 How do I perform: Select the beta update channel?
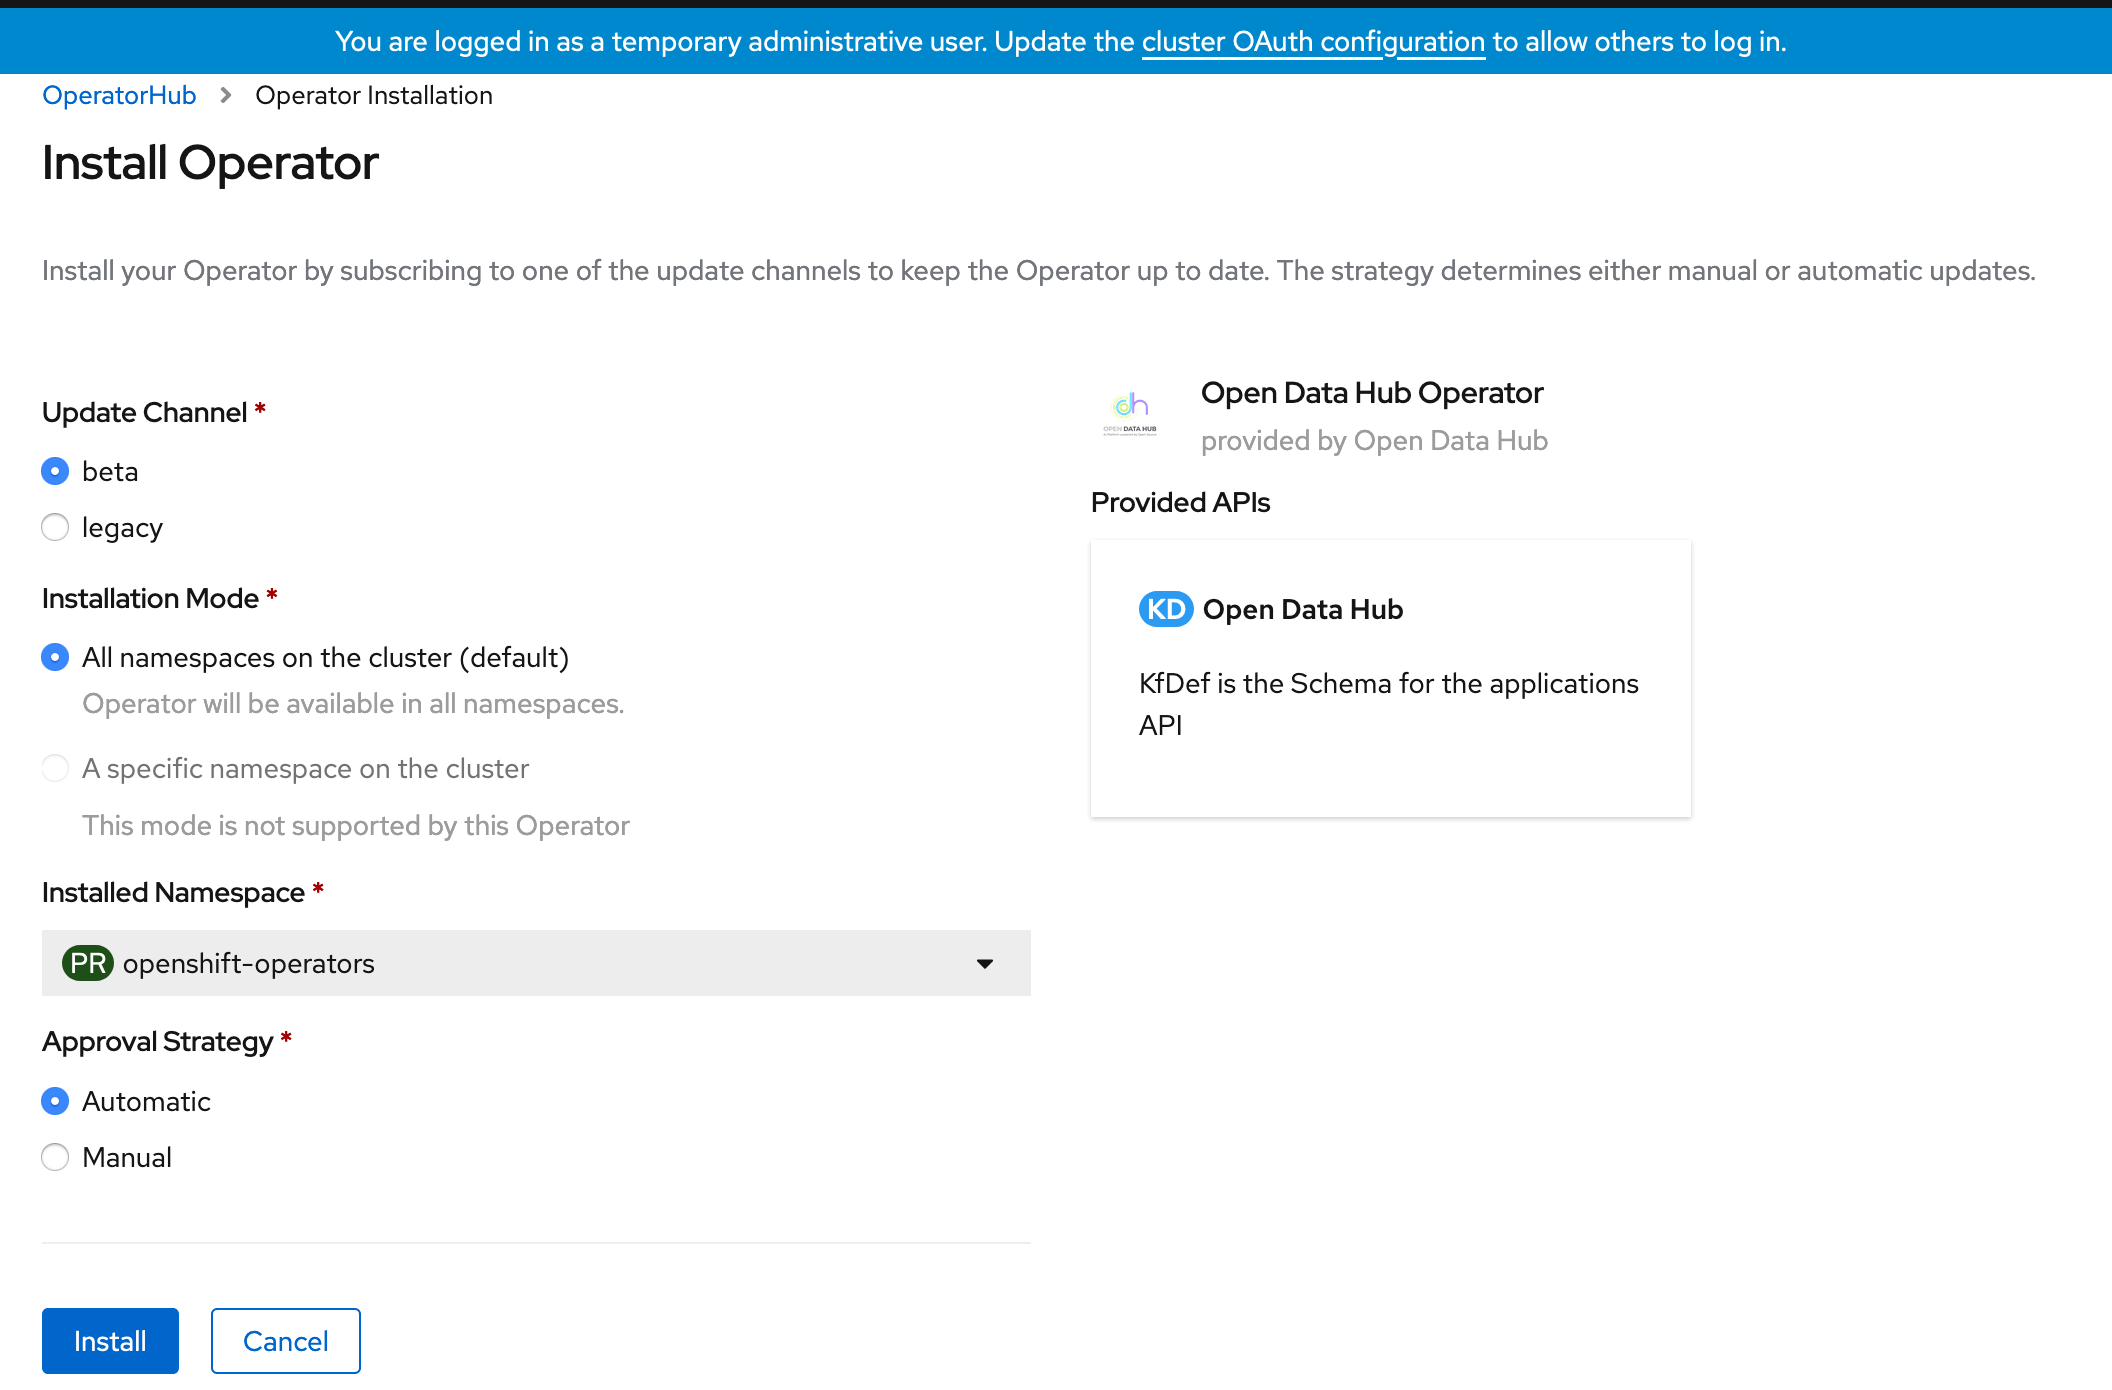tap(56, 471)
